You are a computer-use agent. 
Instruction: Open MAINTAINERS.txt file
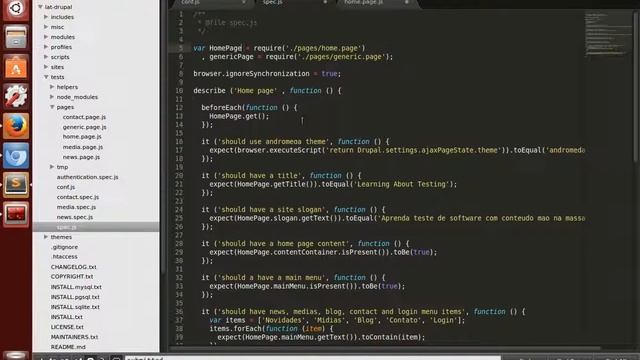point(74,337)
